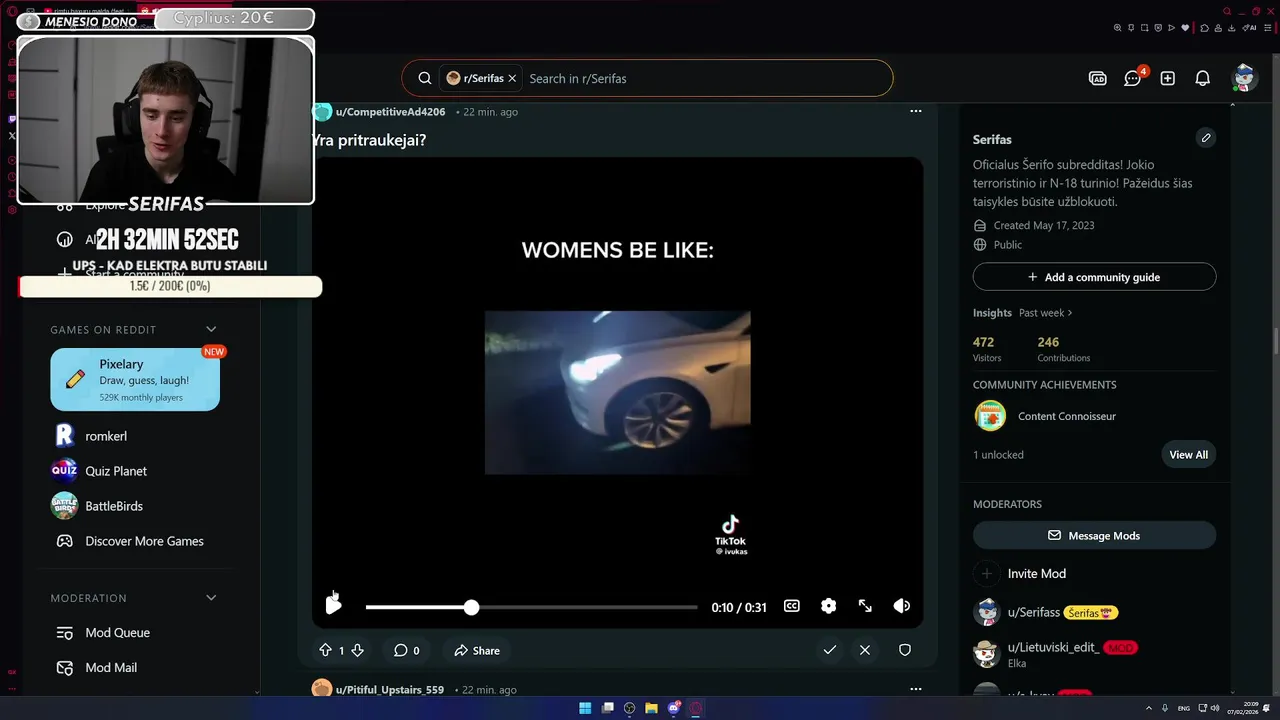Open Discord from the taskbar
The width and height of the screenshot is (1280, 720).
click(x=674, y=708)
